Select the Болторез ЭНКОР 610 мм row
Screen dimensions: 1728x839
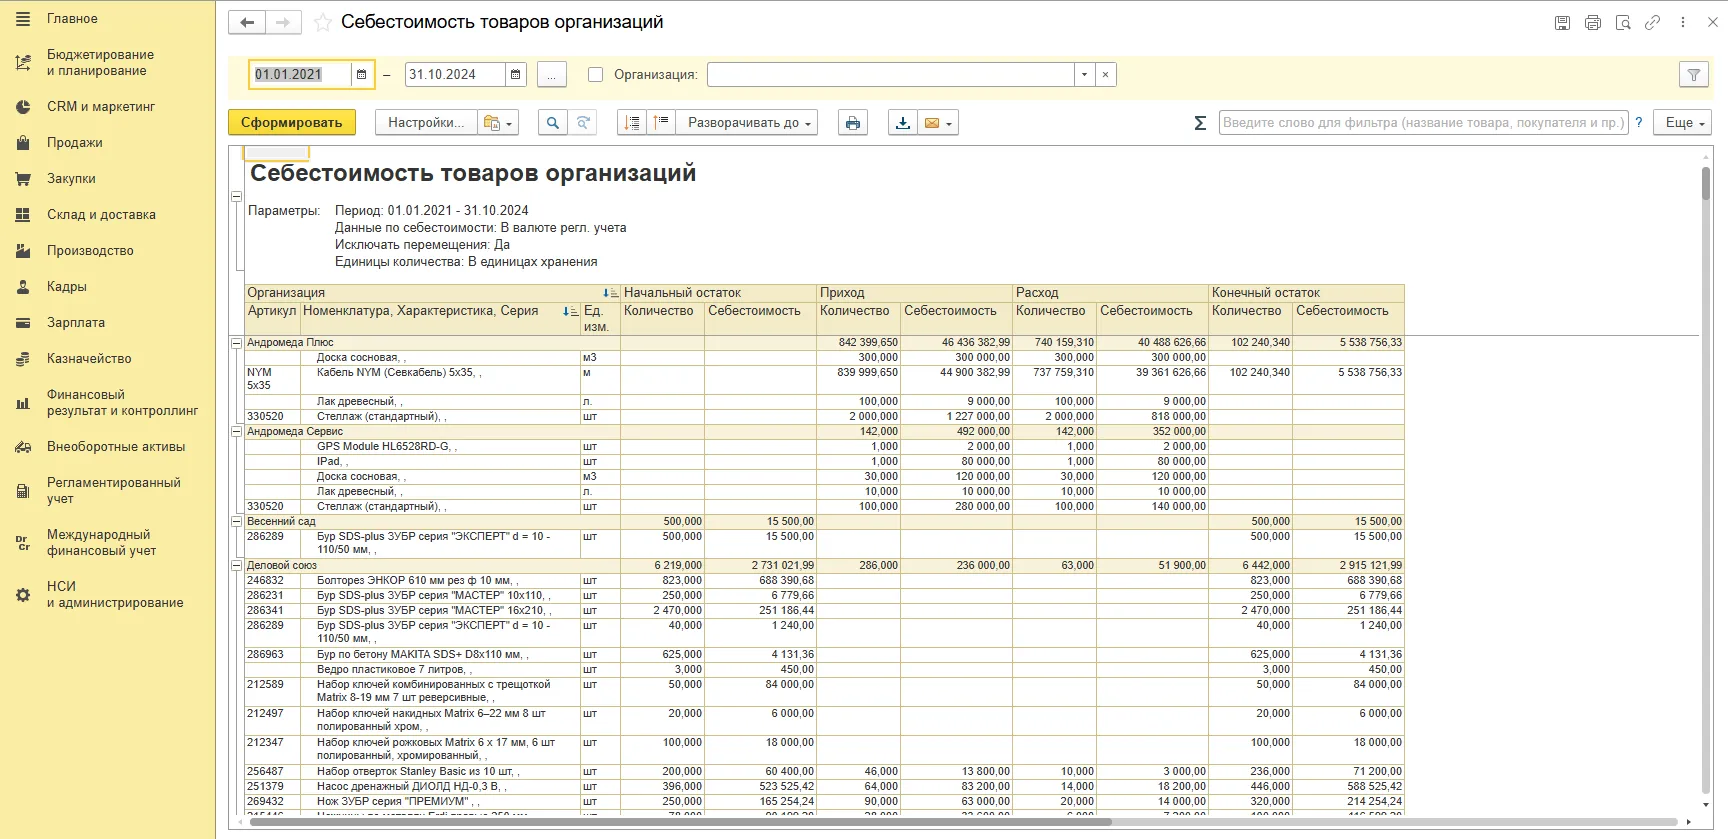[x=824, y=580]
